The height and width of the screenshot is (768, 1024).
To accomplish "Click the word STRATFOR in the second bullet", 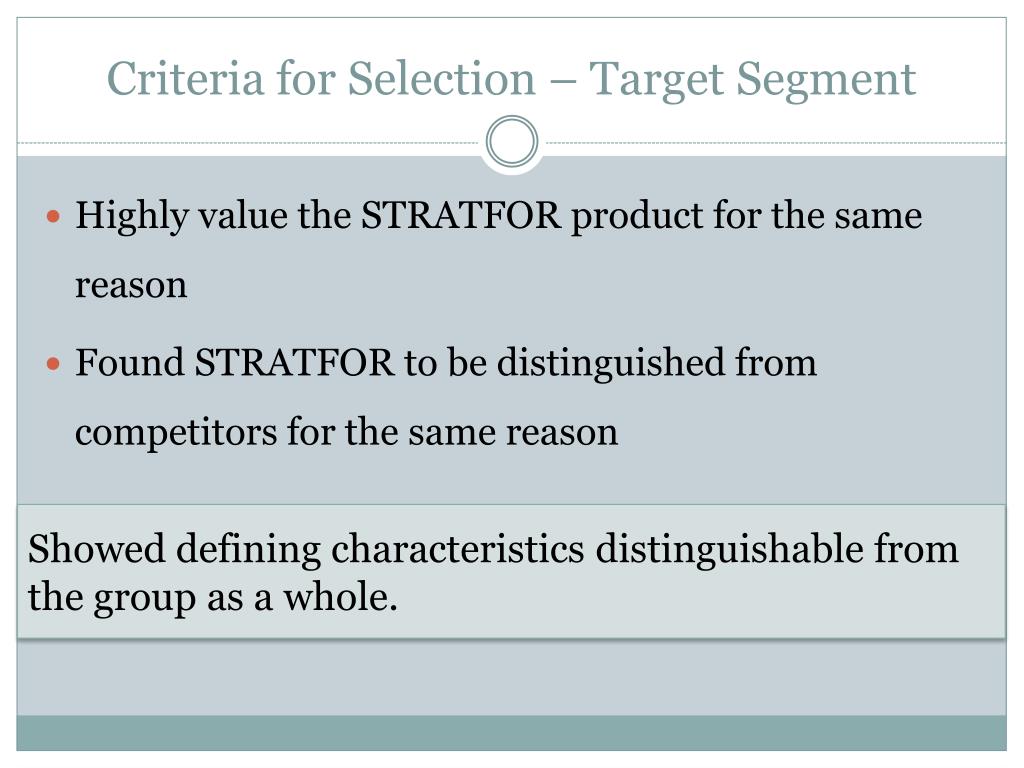I will coord(295,362).
